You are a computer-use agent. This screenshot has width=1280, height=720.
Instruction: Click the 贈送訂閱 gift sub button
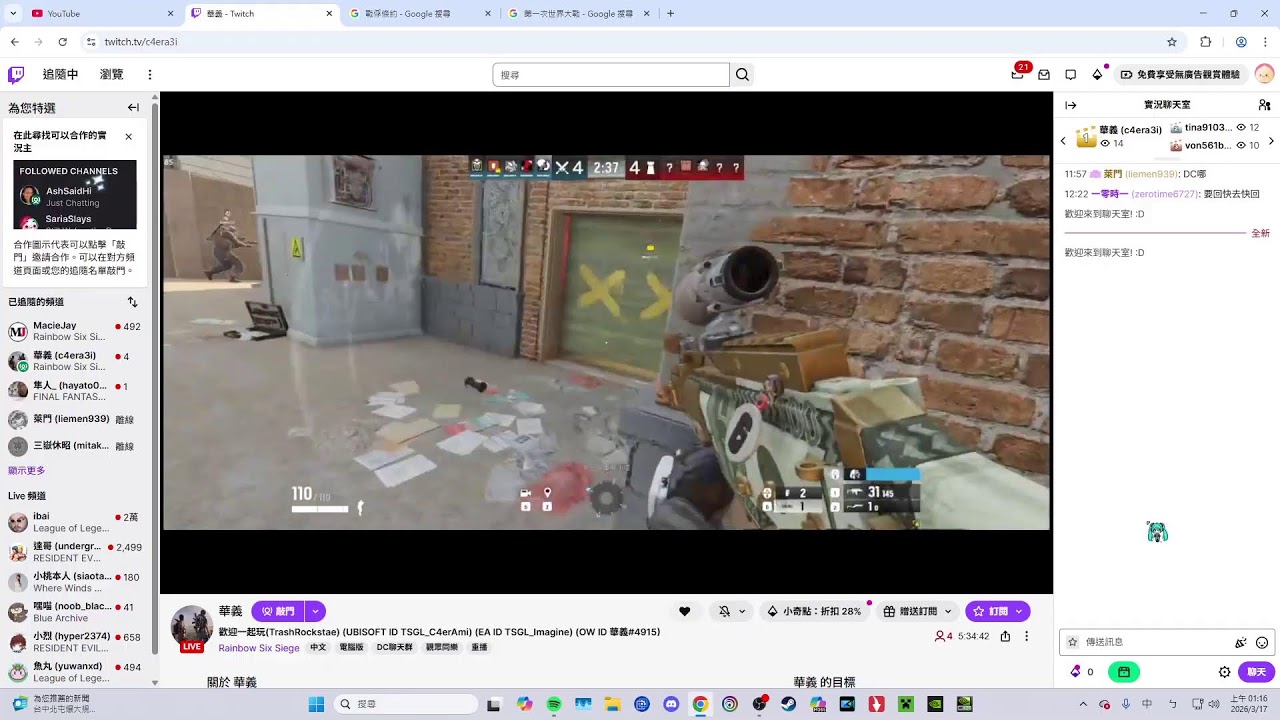[x=910, y=611]
